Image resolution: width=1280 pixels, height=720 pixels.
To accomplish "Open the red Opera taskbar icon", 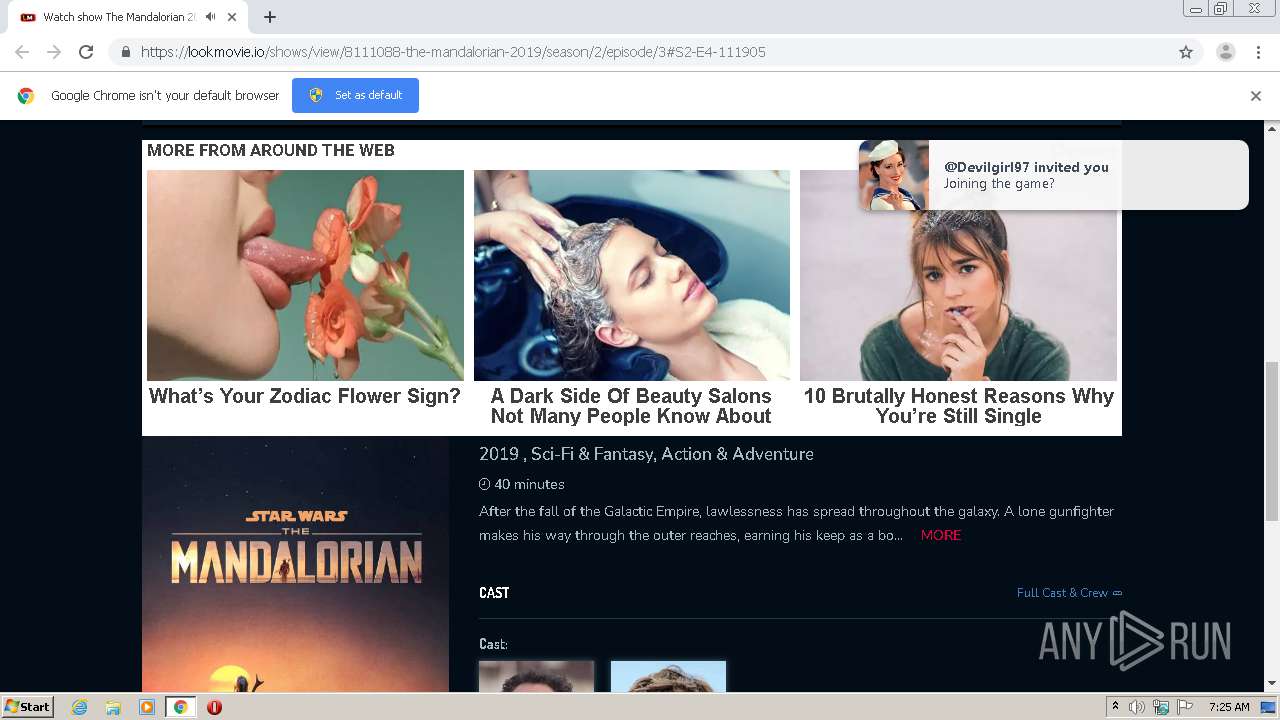I will (x=214, y=707).
